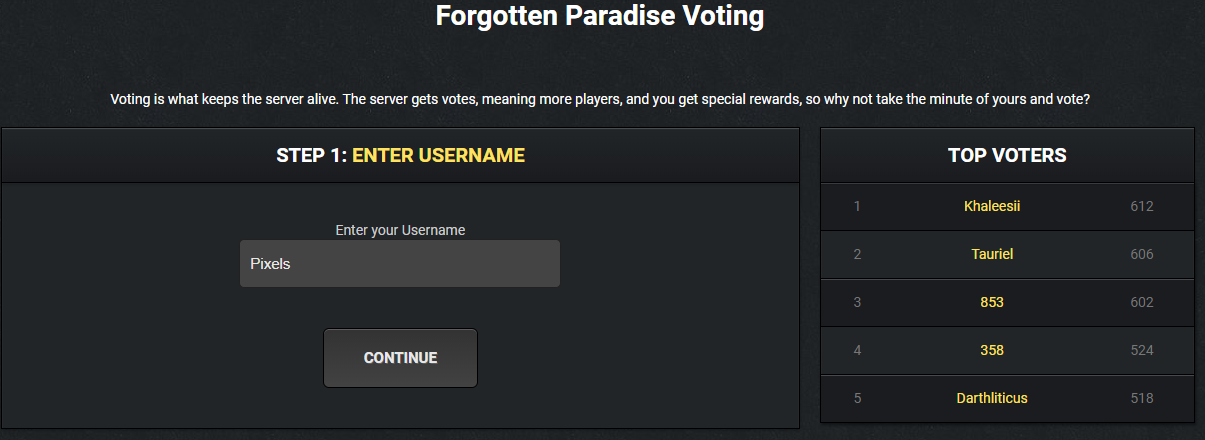Click rank number 1 in Top Voters
The height and width of the screenshot is (440, 1205).
[857, 206]
